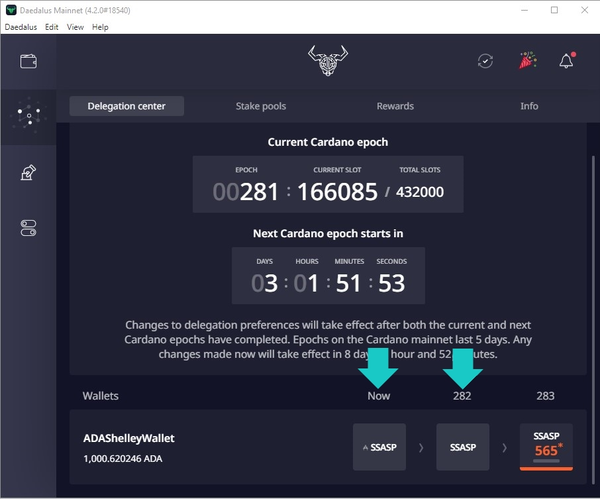The image size is (600, 499).
Task: Open the settings toggles sidebar icon
Action: 28,228
